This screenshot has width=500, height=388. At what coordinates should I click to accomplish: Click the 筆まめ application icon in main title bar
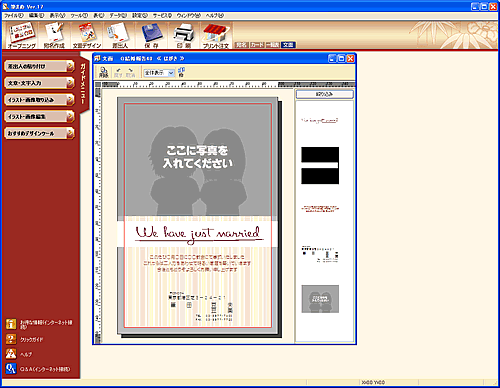pyautogui.click(x=5, y=6)
